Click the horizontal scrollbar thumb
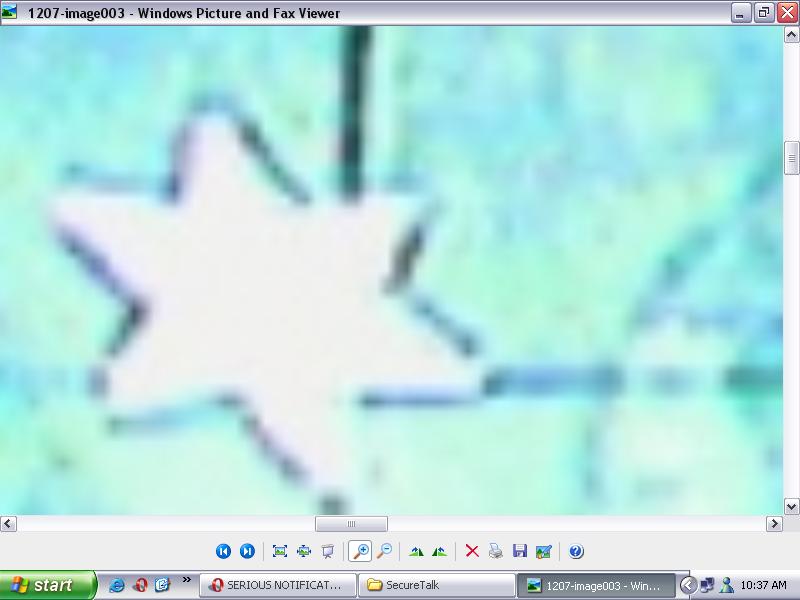 [x=351, y=523]
